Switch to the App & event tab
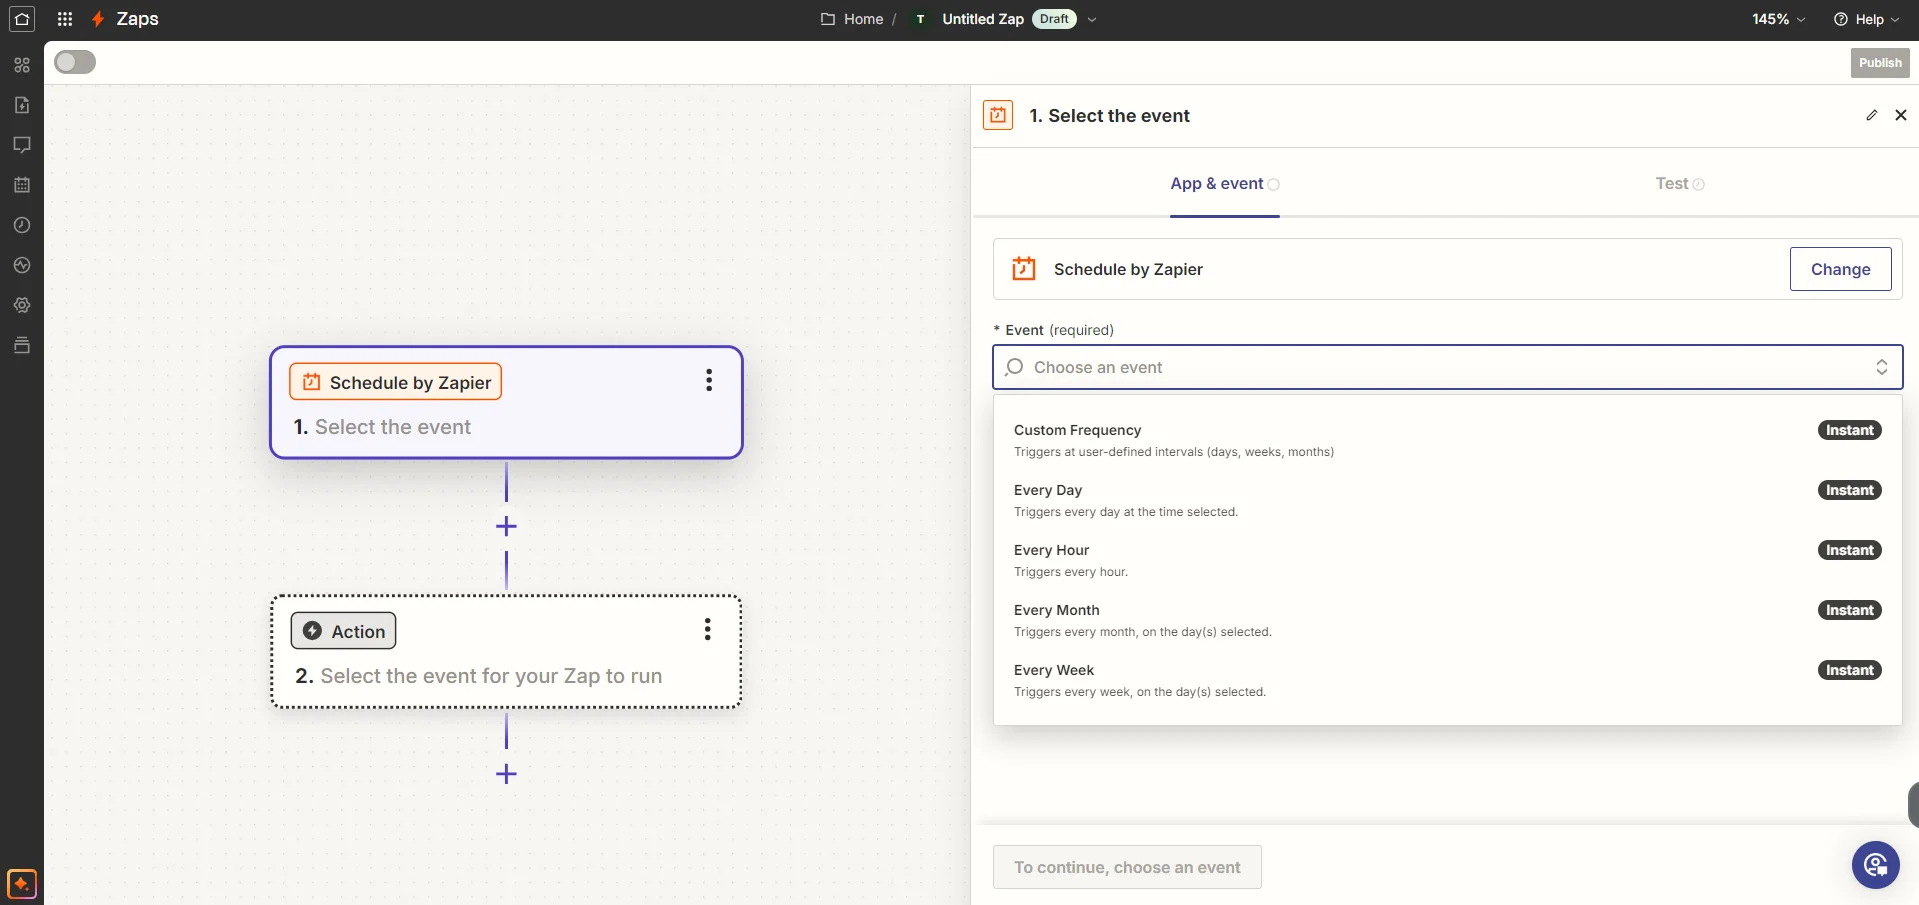Screen dimensions: 1919x905 1225,184
